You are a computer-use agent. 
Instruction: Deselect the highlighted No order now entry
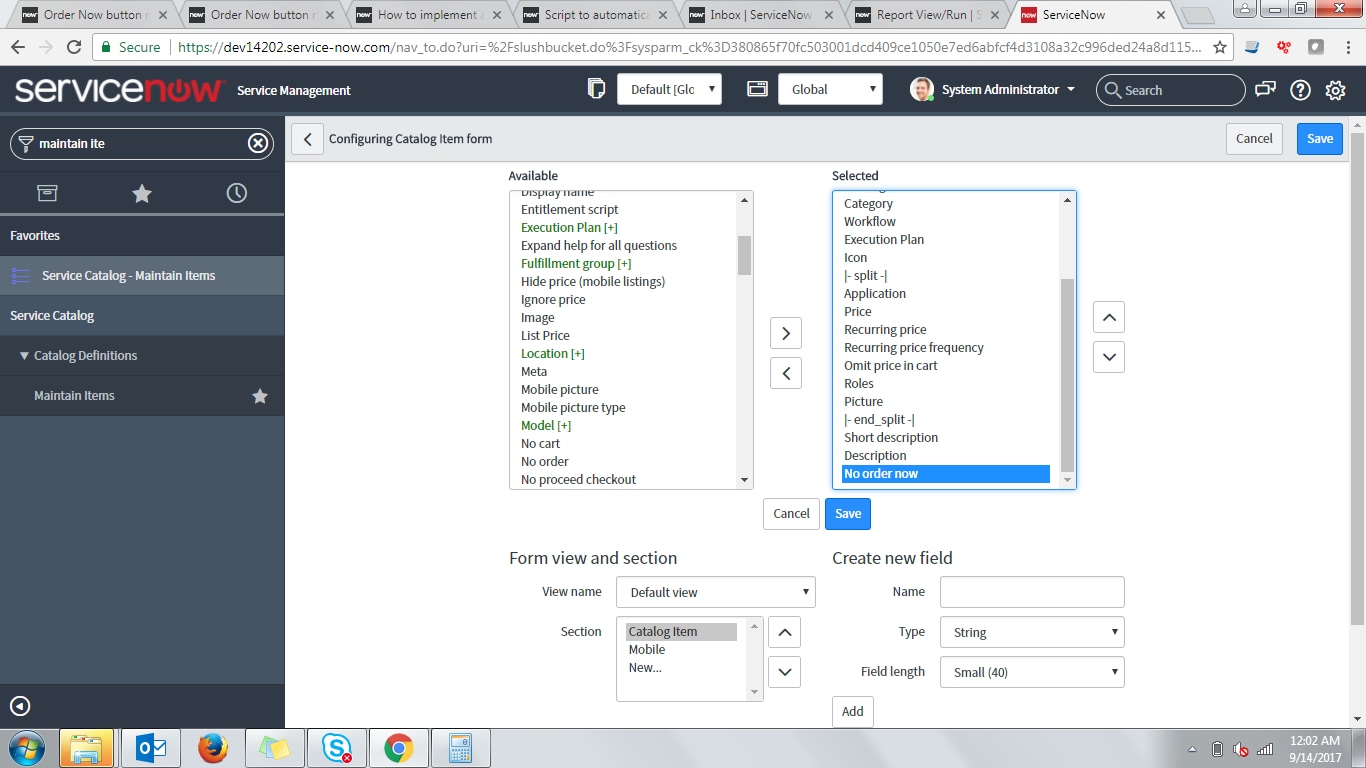[x=785, y=373]
